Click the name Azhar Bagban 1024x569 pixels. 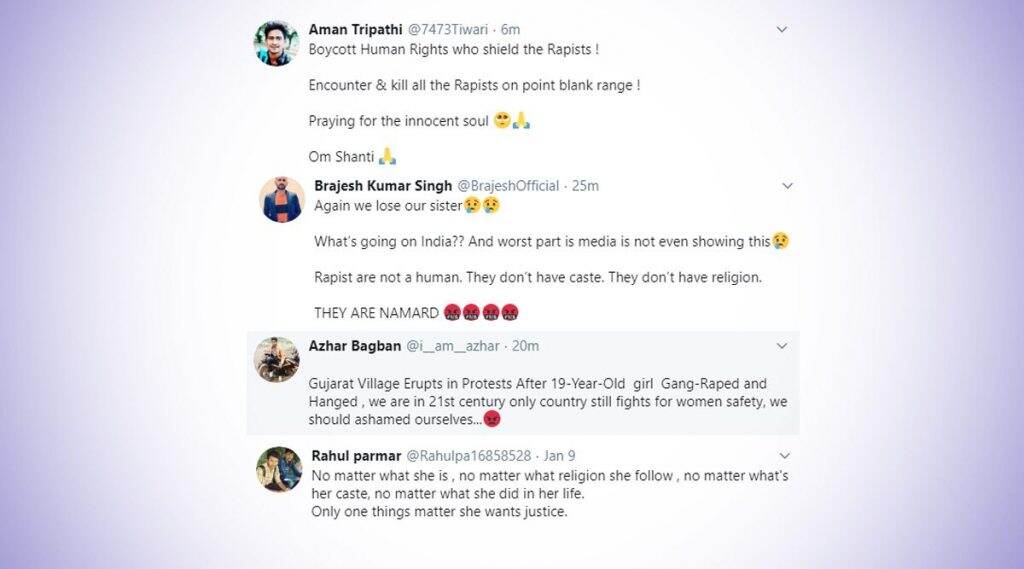pyautogui.click(x=355, y=346)
